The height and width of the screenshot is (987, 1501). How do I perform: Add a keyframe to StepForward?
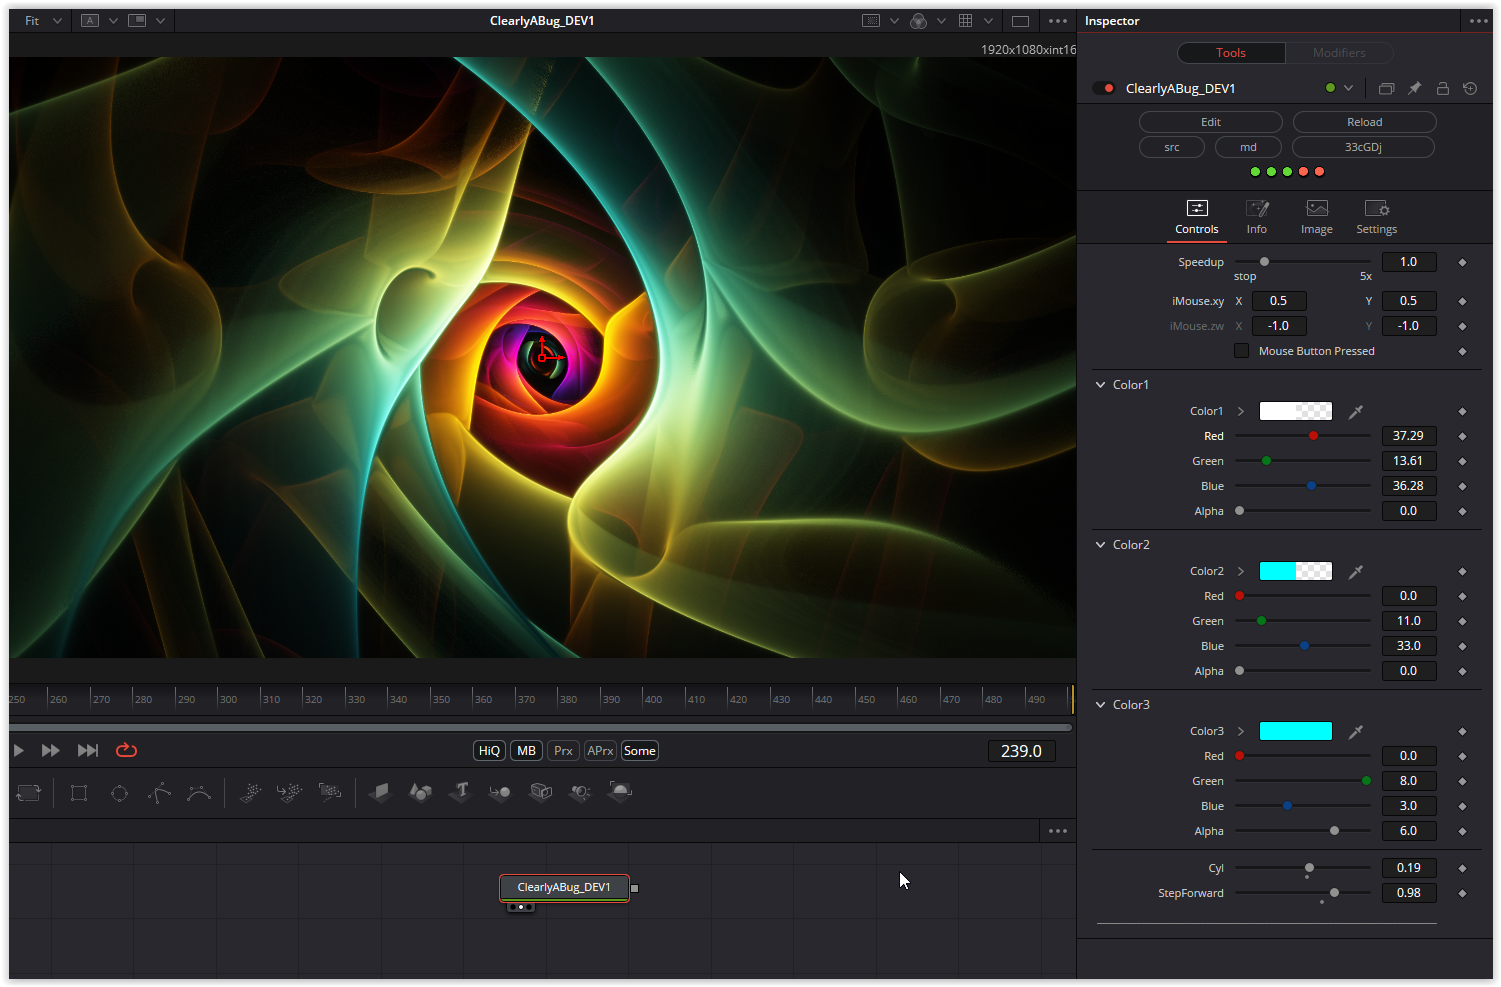pos(1462,893)
